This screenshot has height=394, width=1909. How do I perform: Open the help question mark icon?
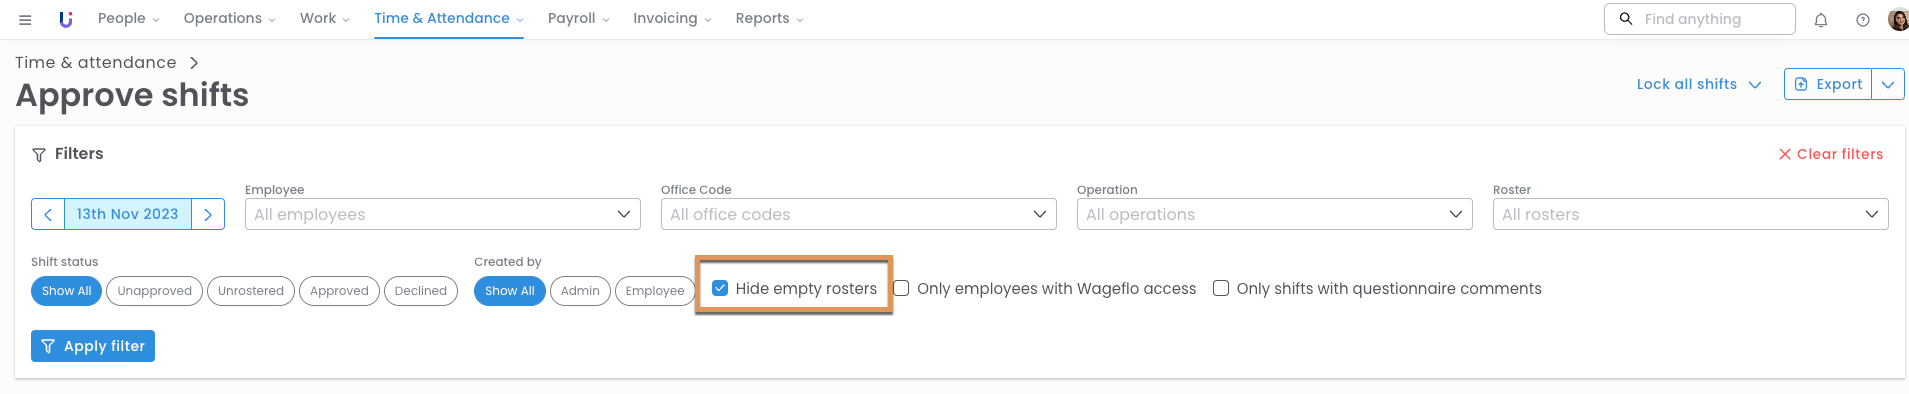click(x=1863, y=20)
